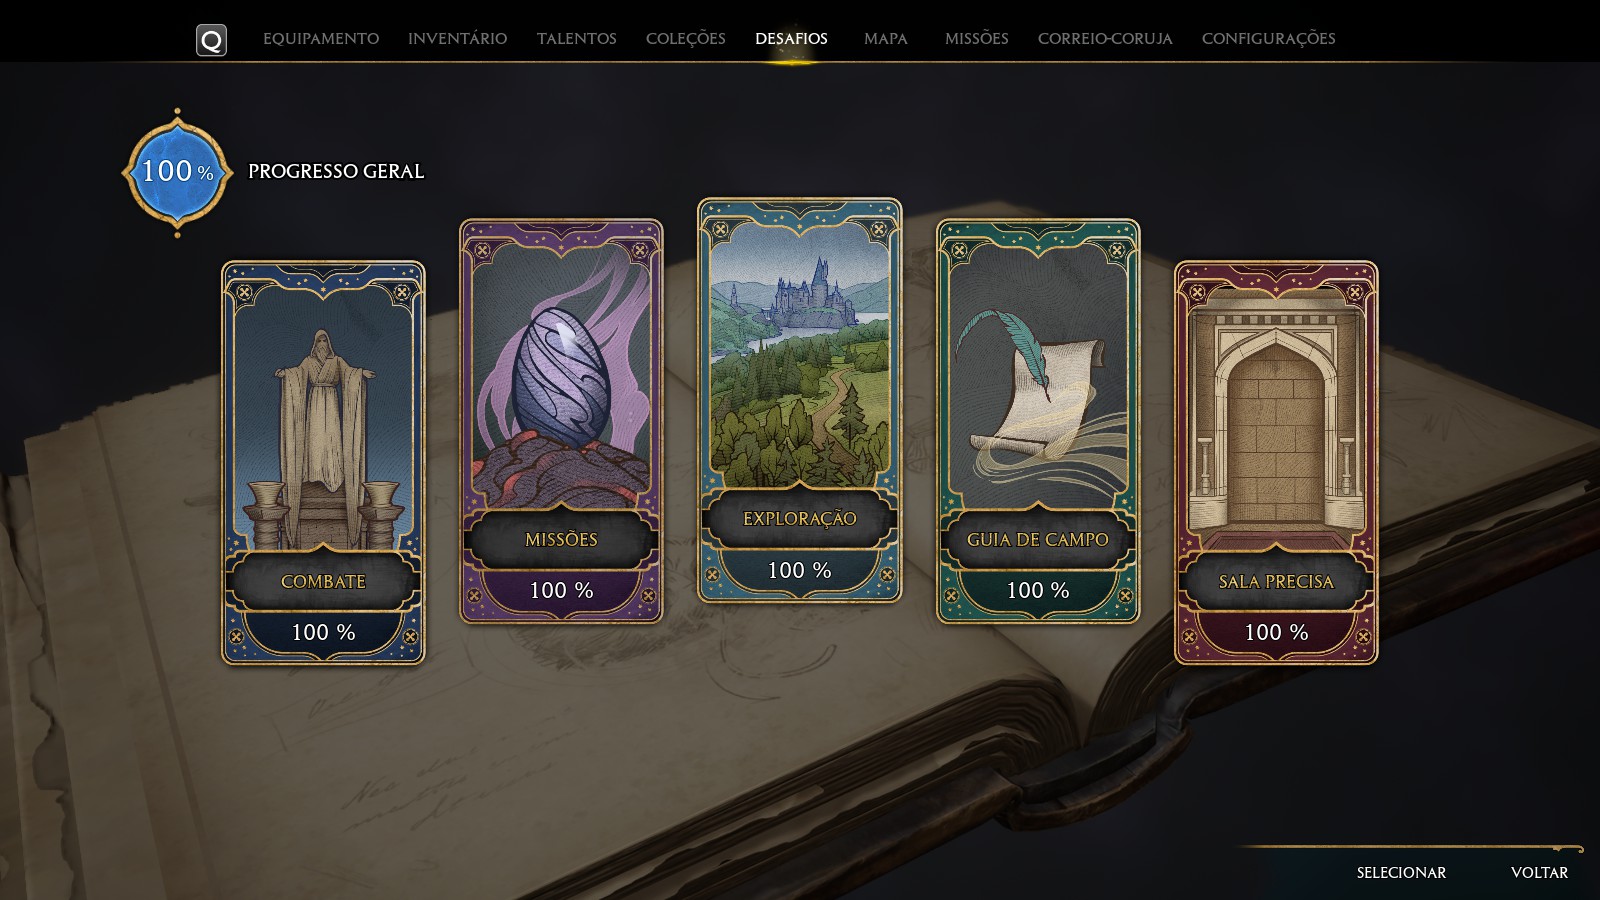1600x900 pixels.
Task: Switch to the Missões menu tab
Action: pyautogui.click(x=976, y=38)
